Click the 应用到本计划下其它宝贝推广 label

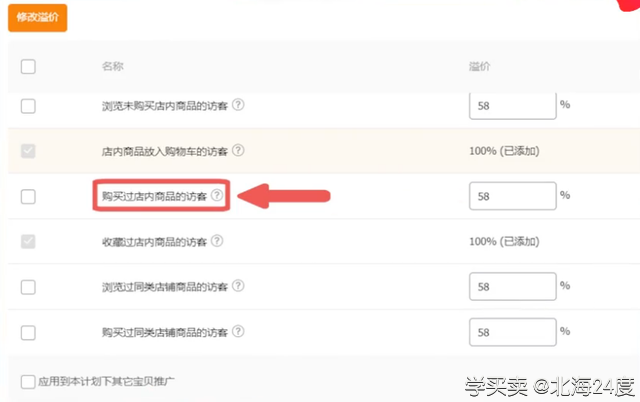(x=106, y=382)
